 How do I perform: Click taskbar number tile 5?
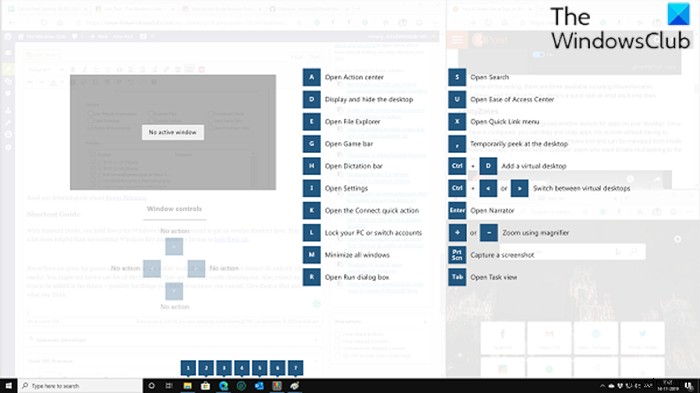point(260,368)
